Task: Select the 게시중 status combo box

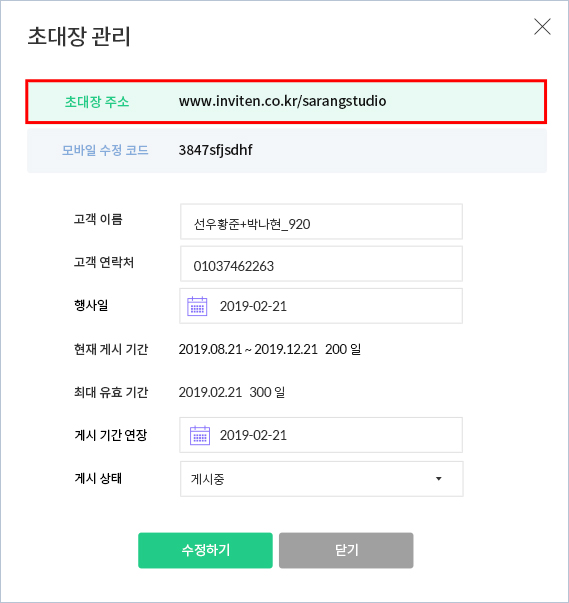Action: click(x=321, y=479)
